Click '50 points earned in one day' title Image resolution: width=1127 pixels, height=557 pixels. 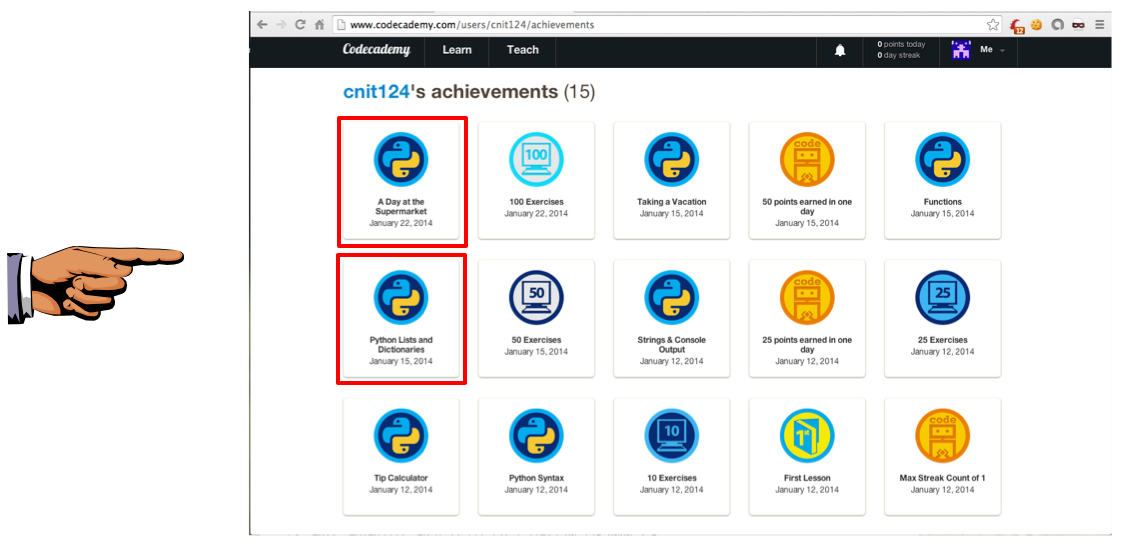[807, 207]
